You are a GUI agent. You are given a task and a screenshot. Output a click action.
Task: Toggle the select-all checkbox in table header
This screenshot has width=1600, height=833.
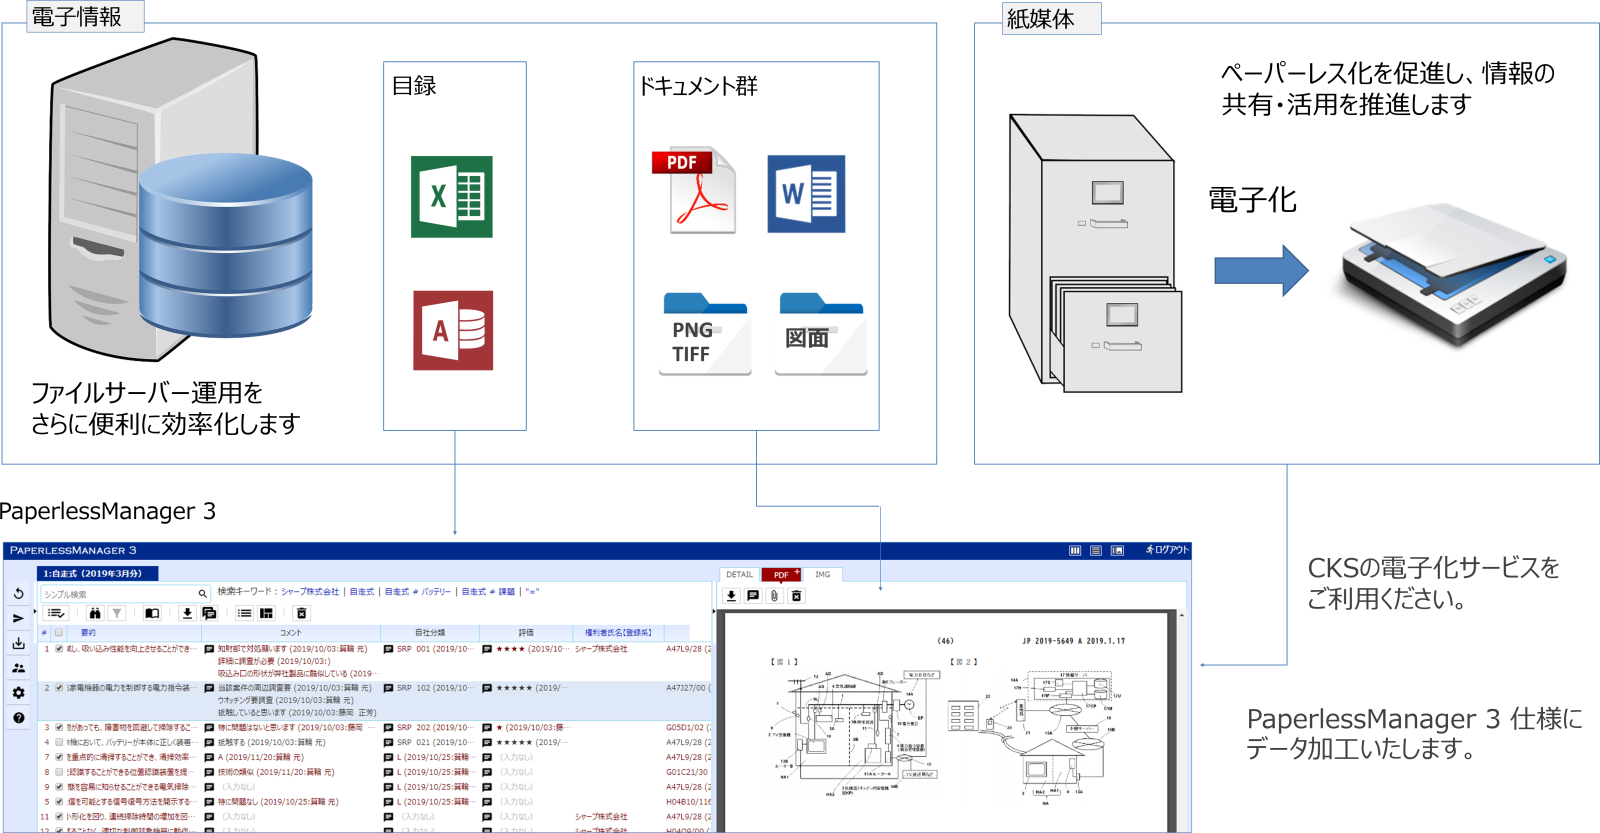click(59, 633)
